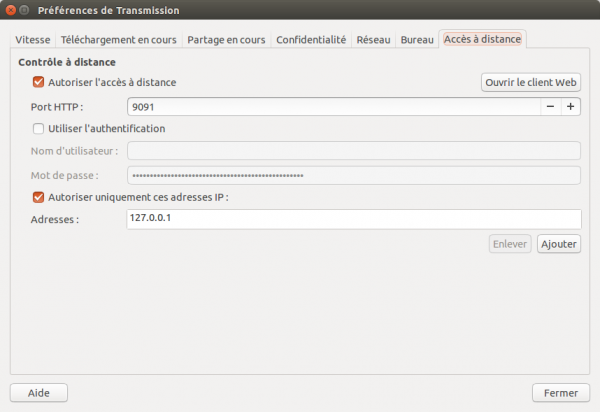This screenshot has width=600, height=412.
Task: Decrease HTTP port with minus button
Action: coord(550,106)
